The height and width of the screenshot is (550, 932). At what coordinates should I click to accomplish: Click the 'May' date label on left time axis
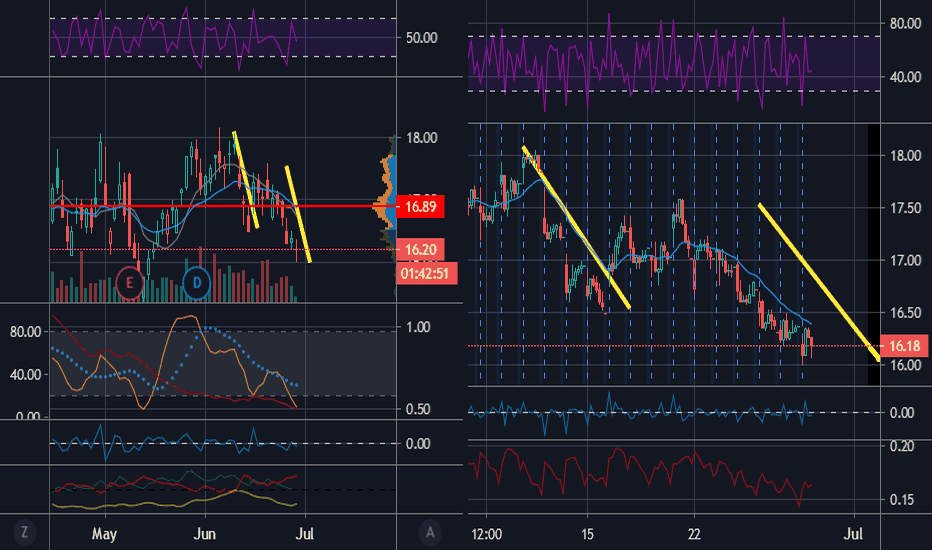point(104,533)
